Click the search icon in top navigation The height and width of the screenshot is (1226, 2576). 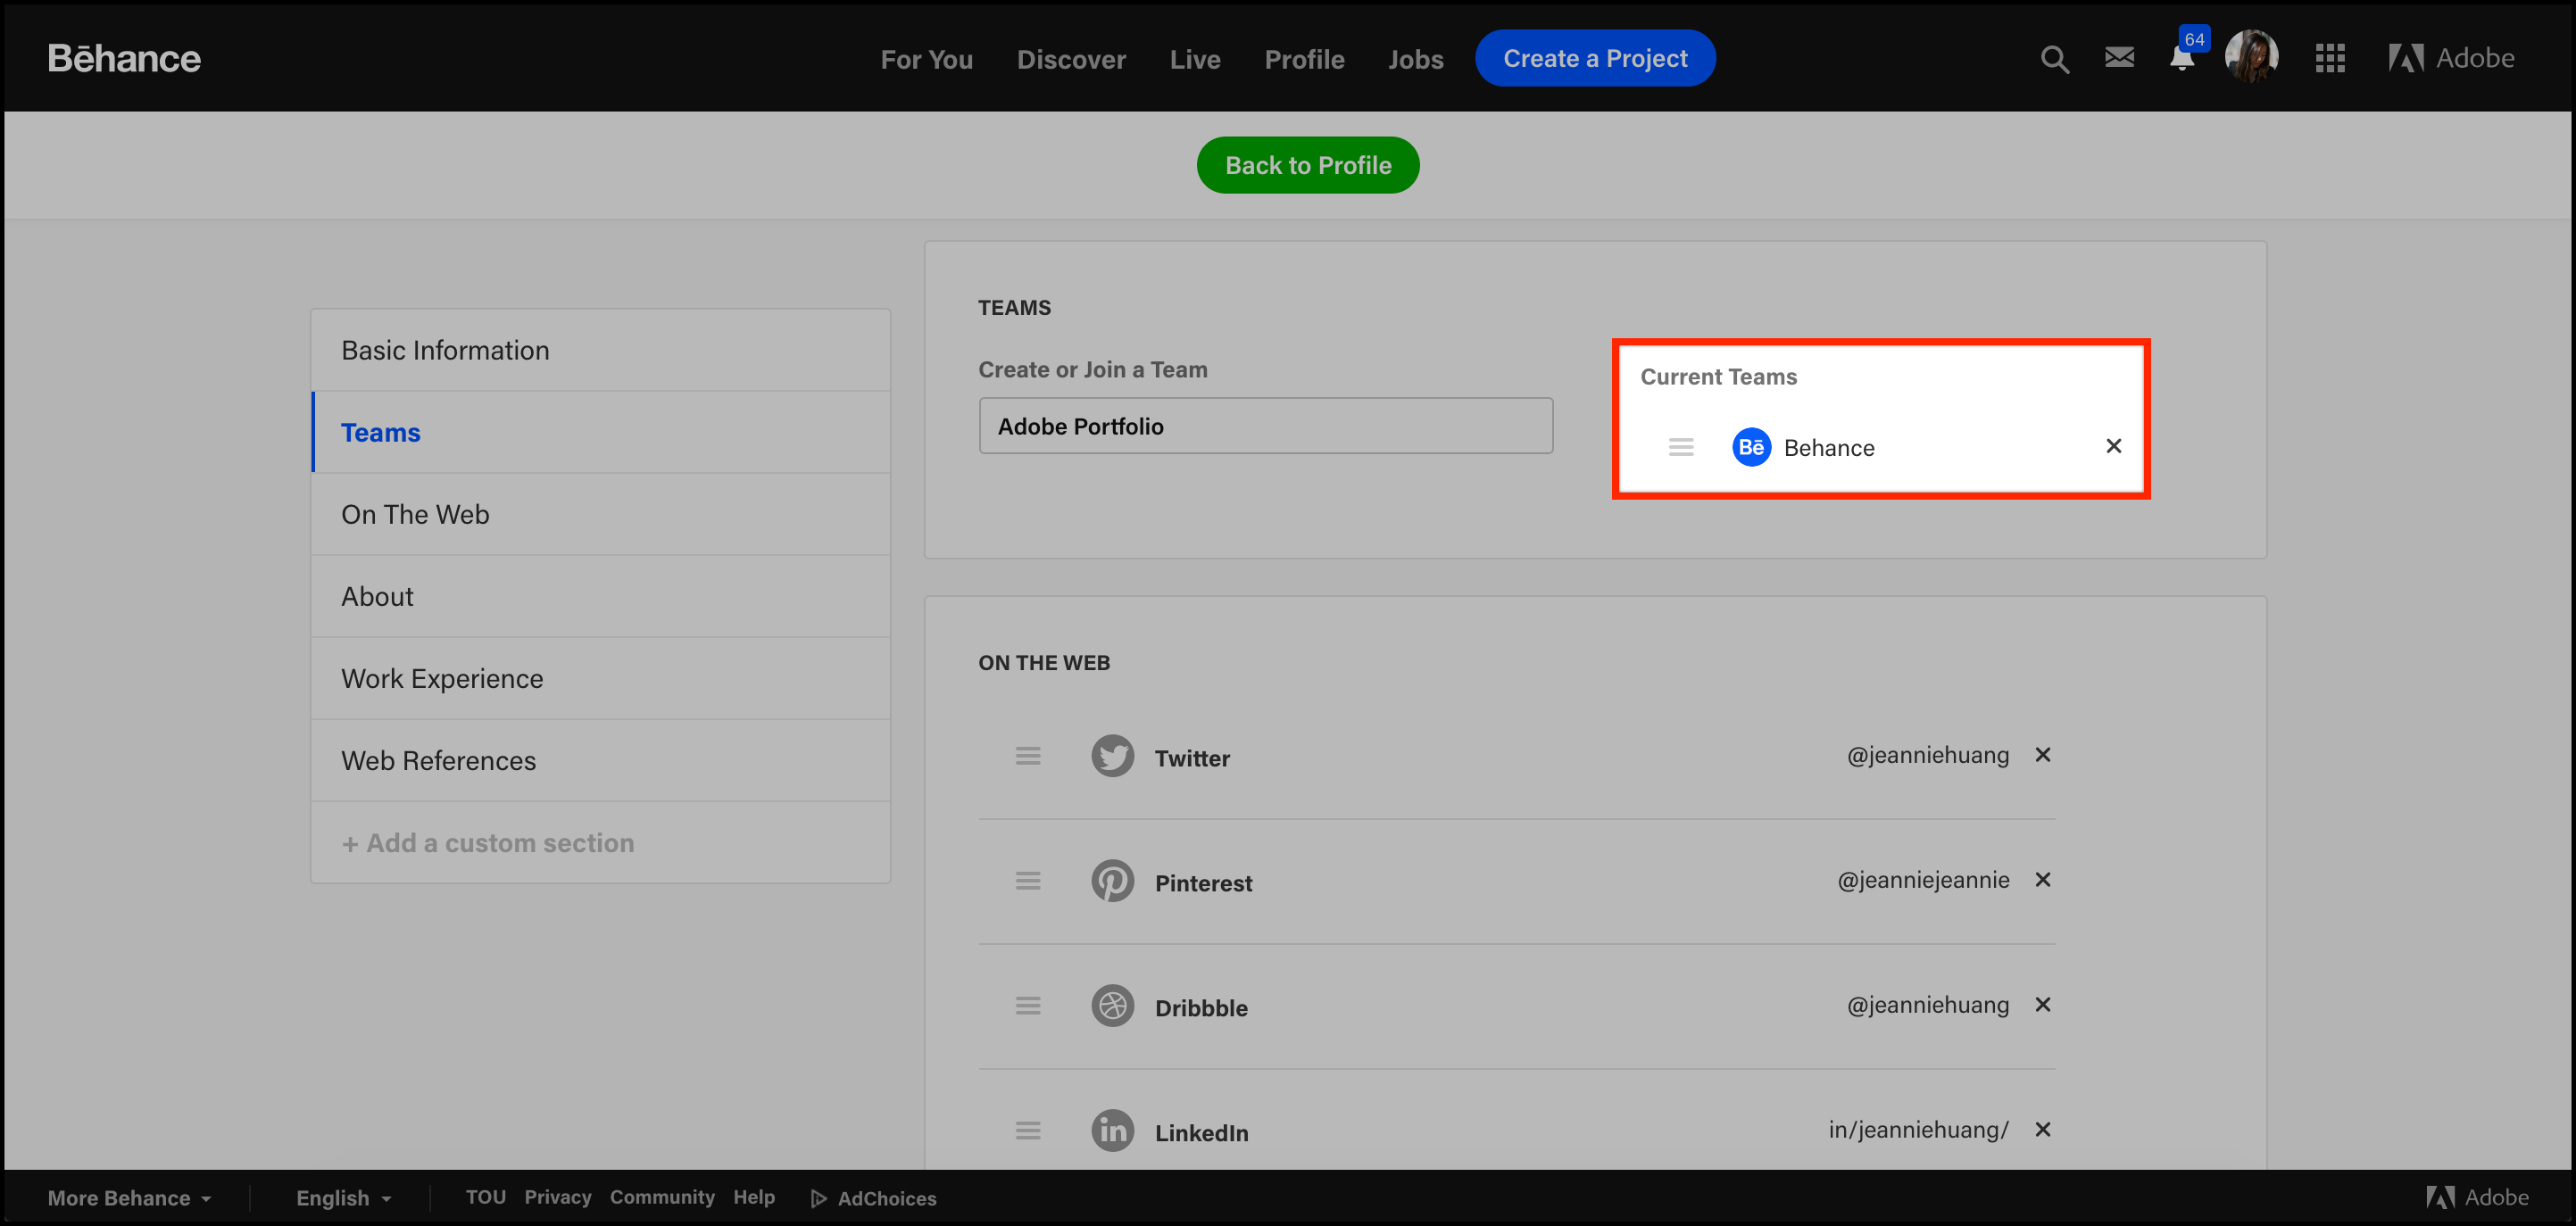(2054, 57)
